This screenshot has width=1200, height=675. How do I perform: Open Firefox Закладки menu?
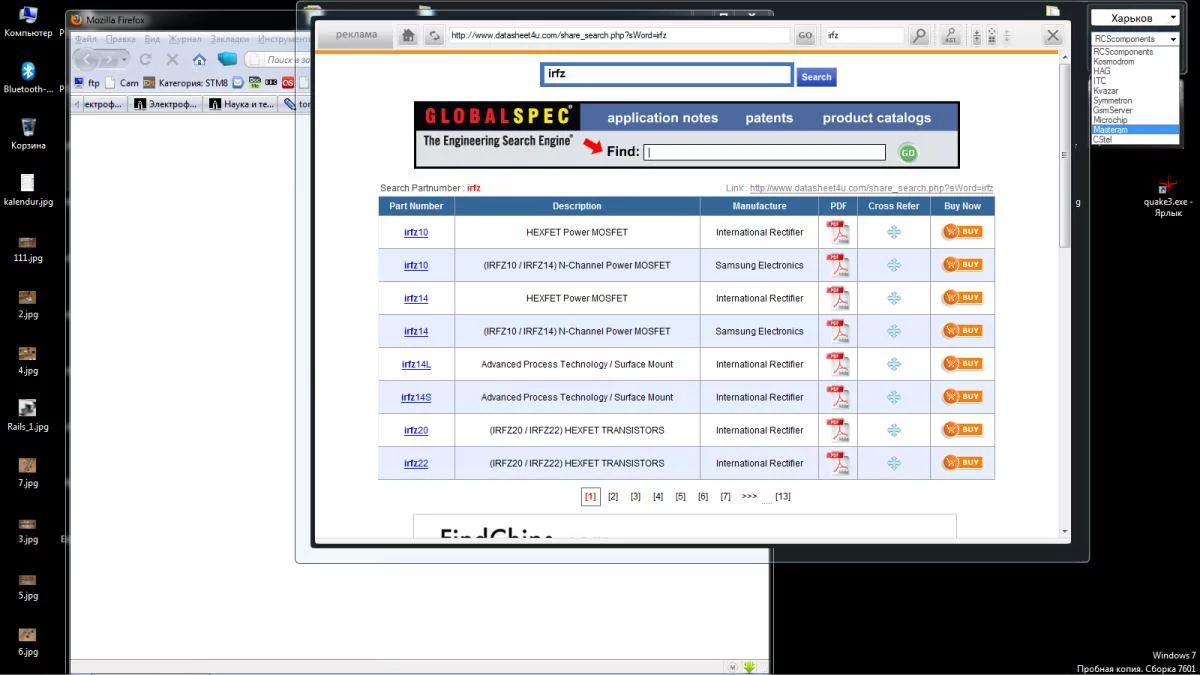coord(230,39)
